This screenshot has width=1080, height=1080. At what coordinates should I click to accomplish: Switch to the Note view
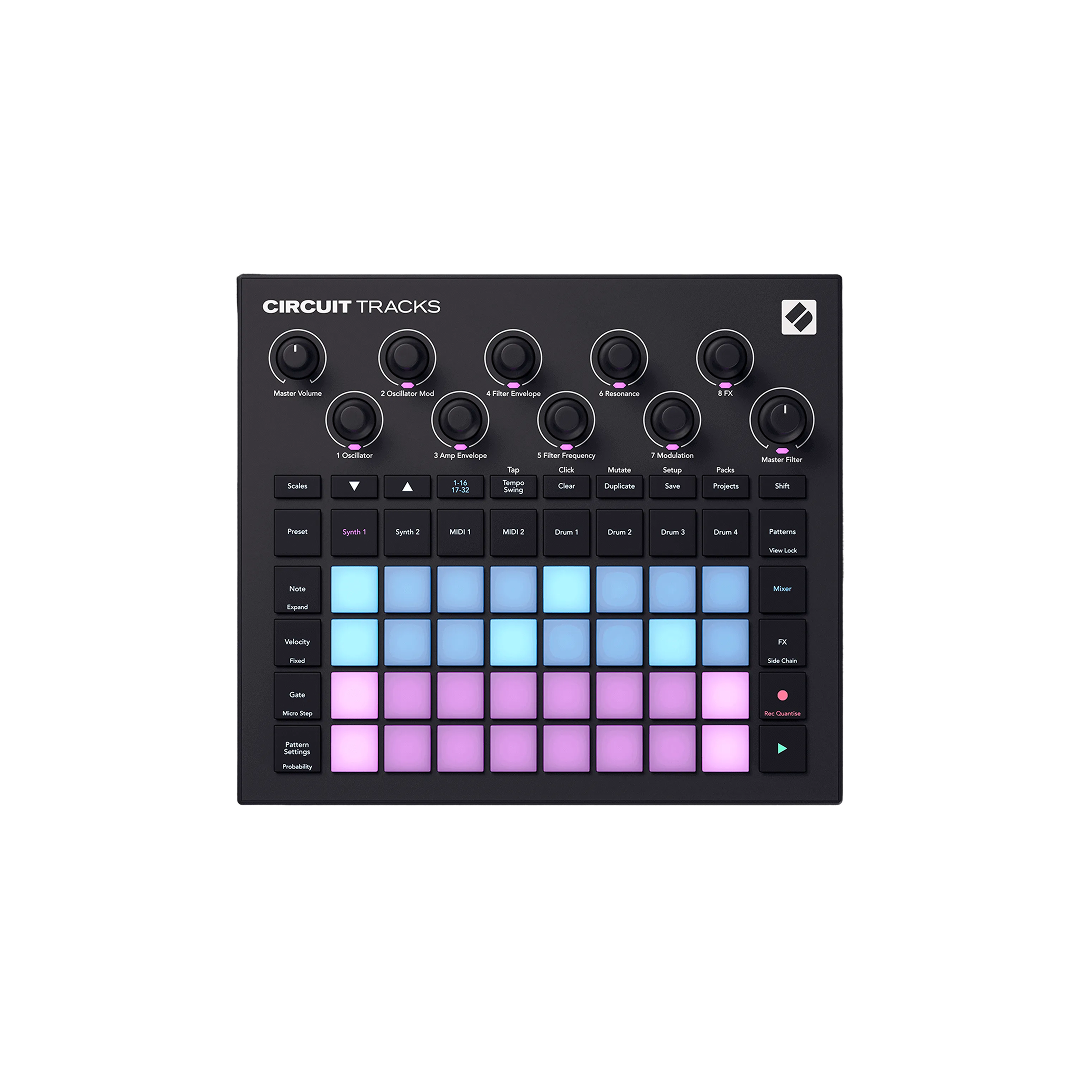297,589
